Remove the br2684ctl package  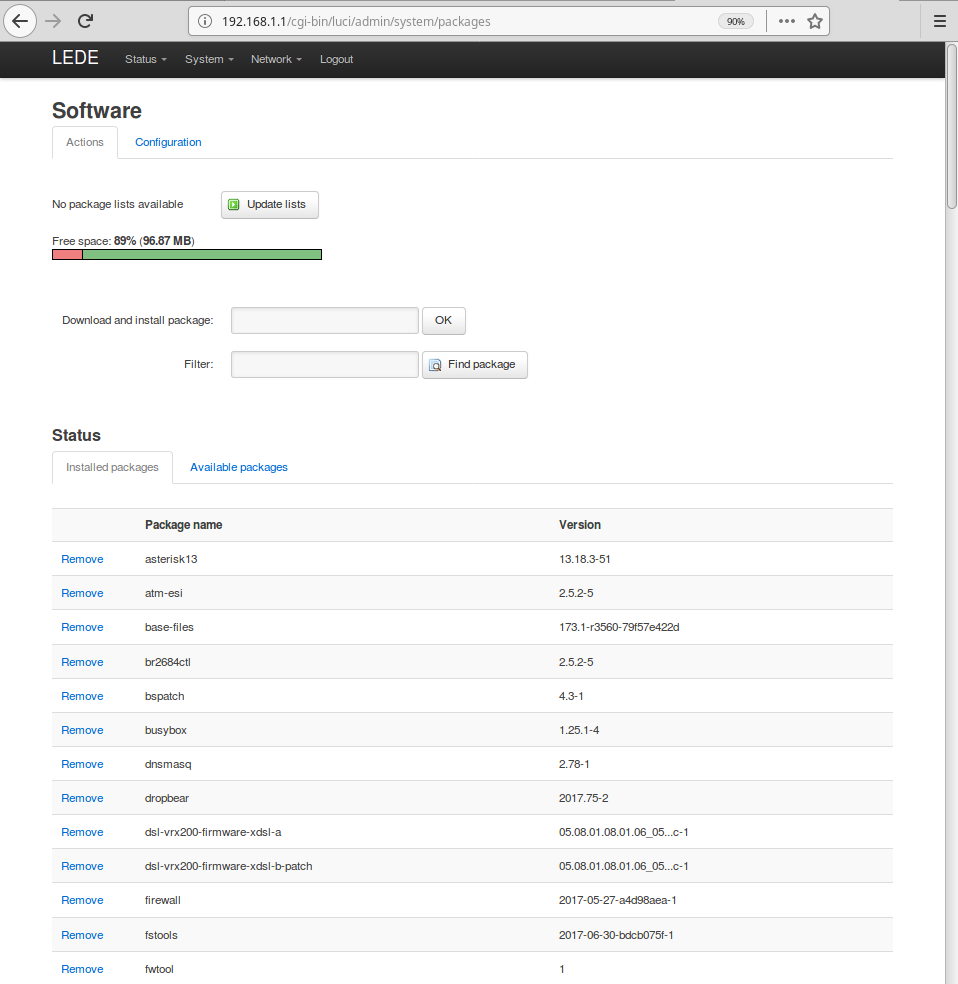82,662
